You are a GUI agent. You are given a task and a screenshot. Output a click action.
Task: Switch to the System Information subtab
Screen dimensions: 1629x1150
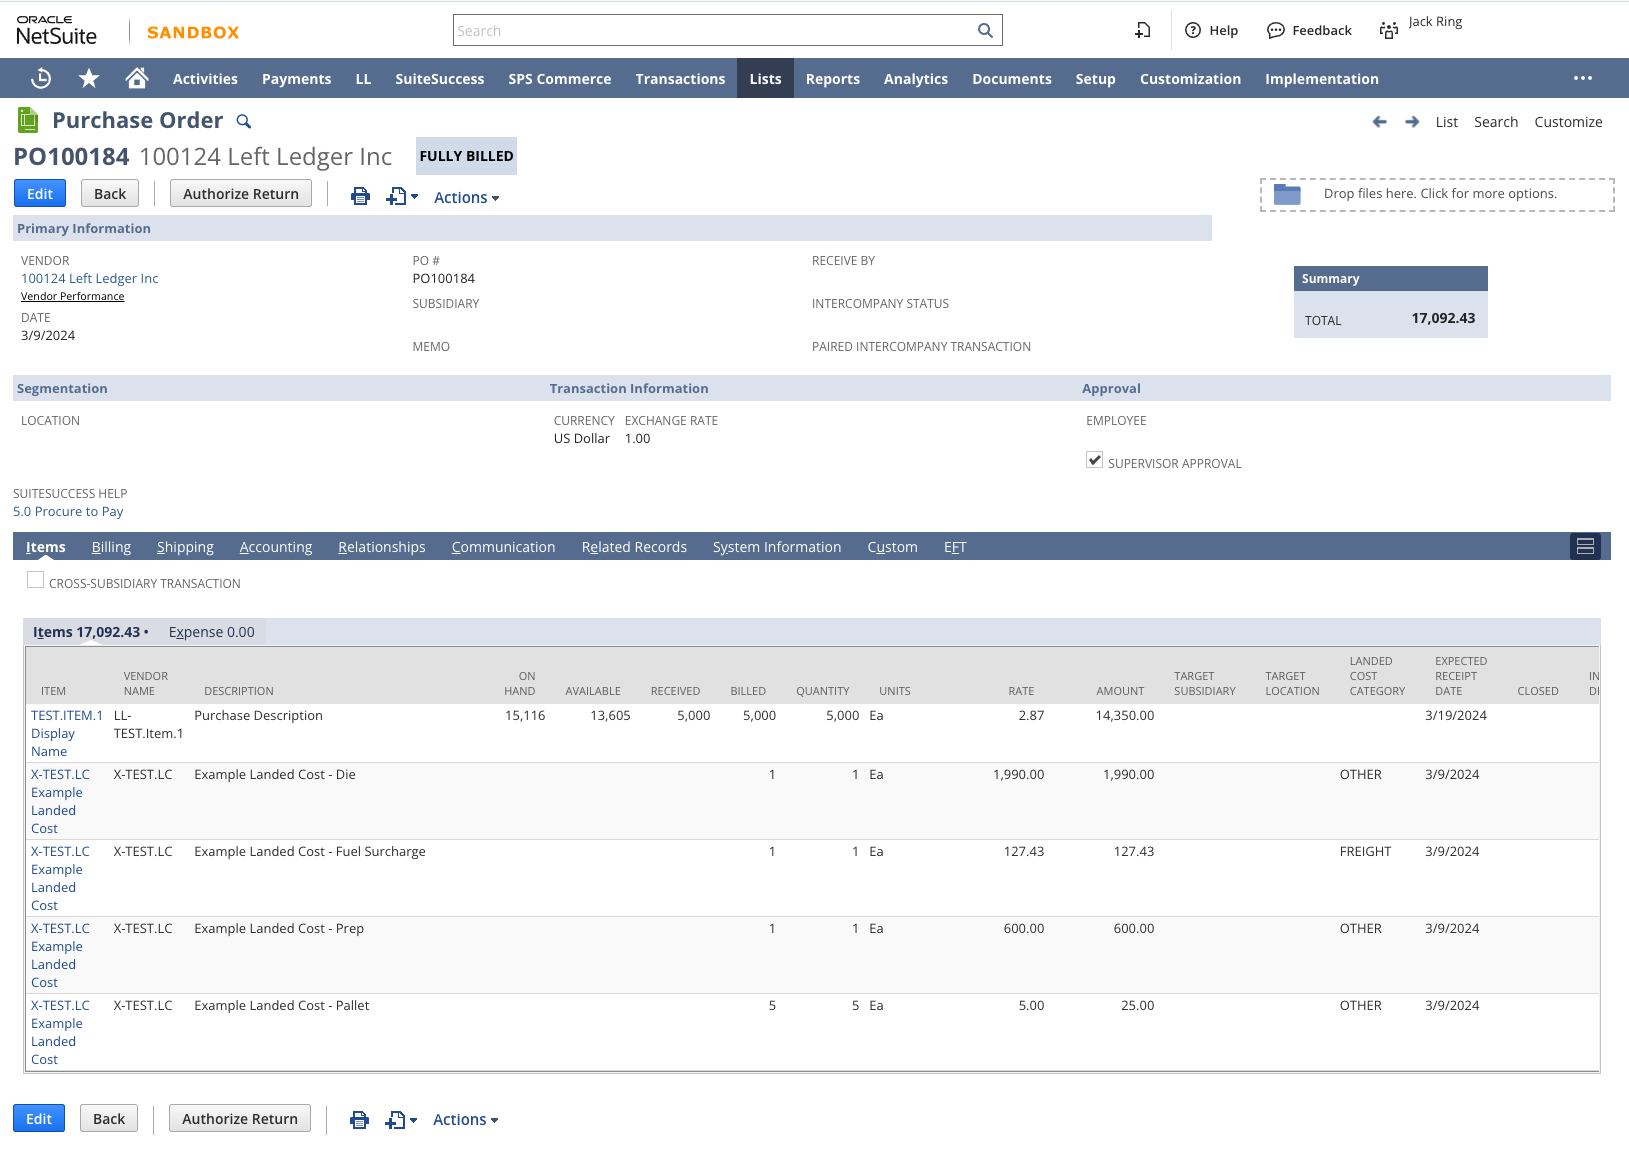777,547
